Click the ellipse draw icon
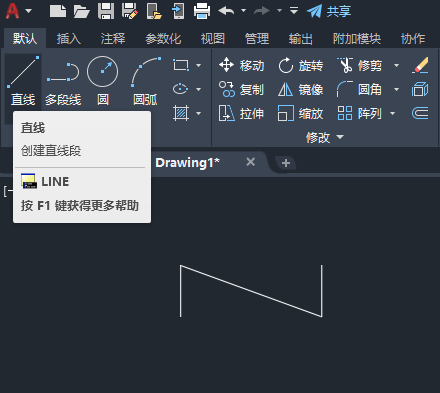The height and width of the screenshot is (393, 440). coord(180,89)
